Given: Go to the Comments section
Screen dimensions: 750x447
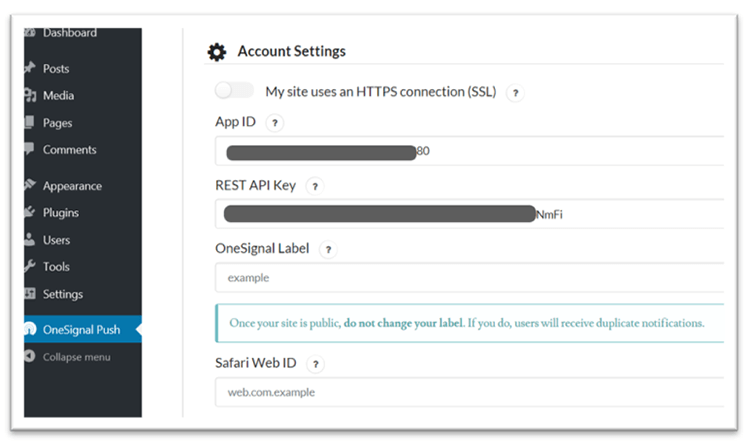Looking at the screenshot, I should 69,150.
